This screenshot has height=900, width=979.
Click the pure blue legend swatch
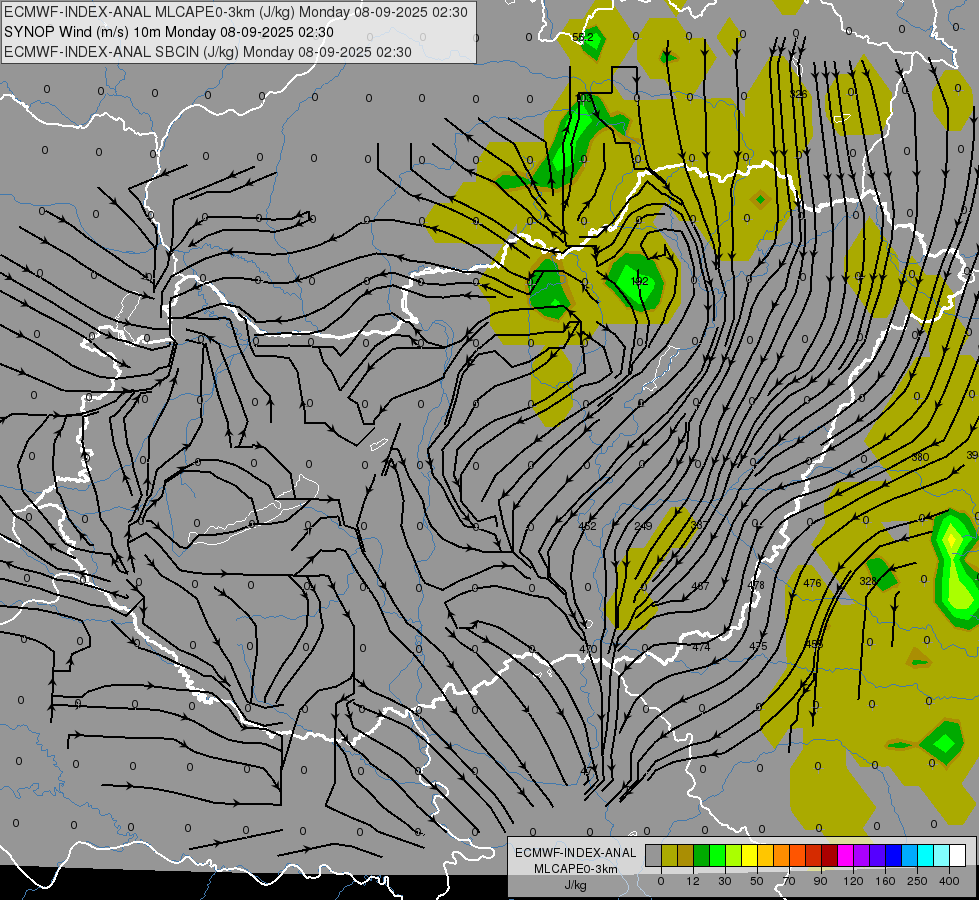pyautogui.click(x=894, y=855)
